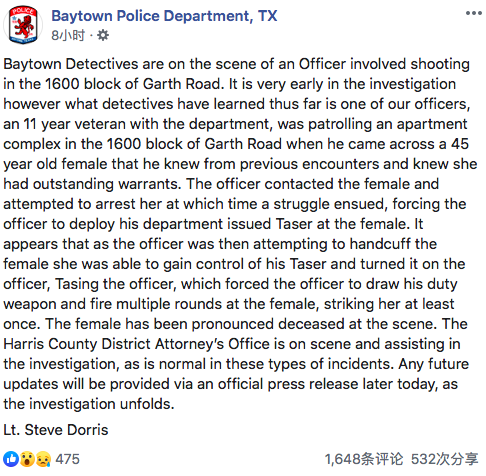
Task: Click the gear audience icon beside timestamp
Action: [x=103, y=35]
